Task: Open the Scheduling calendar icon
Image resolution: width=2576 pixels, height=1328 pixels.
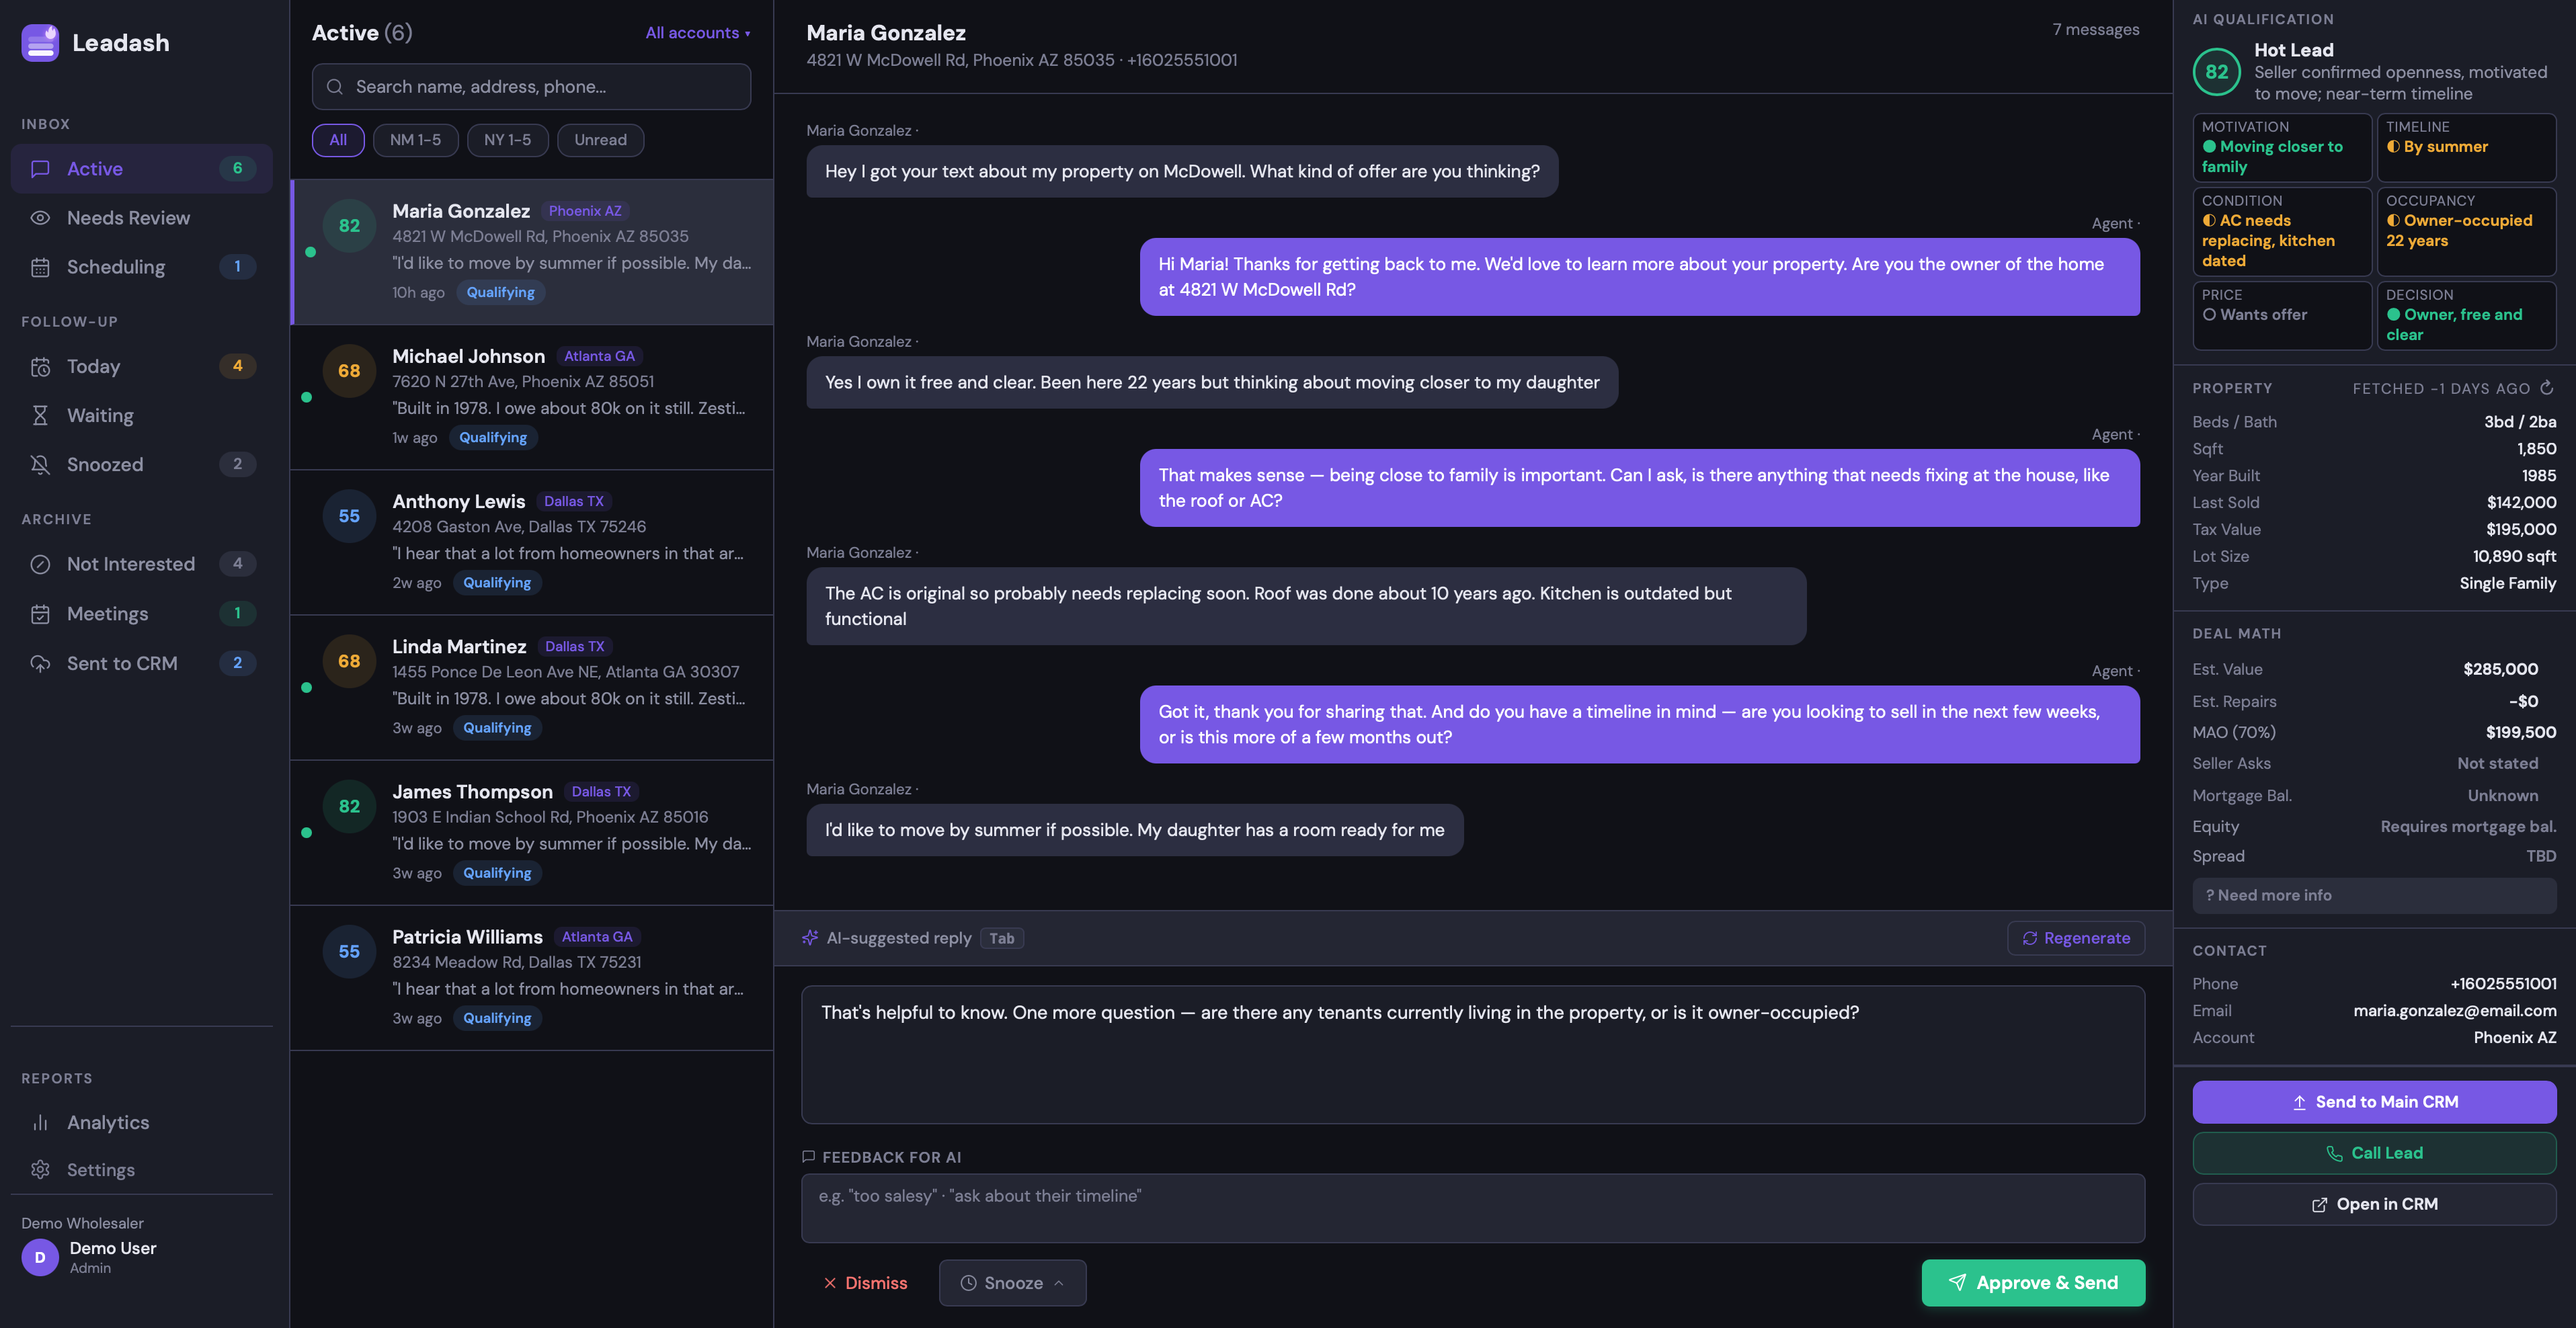Action: [40, 267]
